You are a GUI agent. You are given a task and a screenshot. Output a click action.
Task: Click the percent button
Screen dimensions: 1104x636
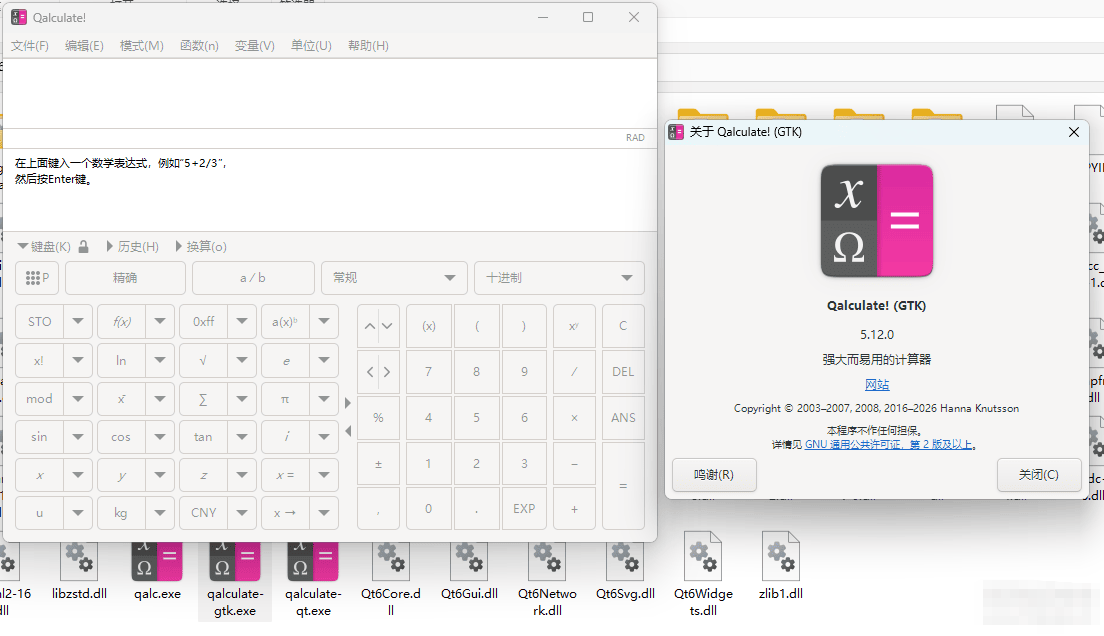point(378,418)
